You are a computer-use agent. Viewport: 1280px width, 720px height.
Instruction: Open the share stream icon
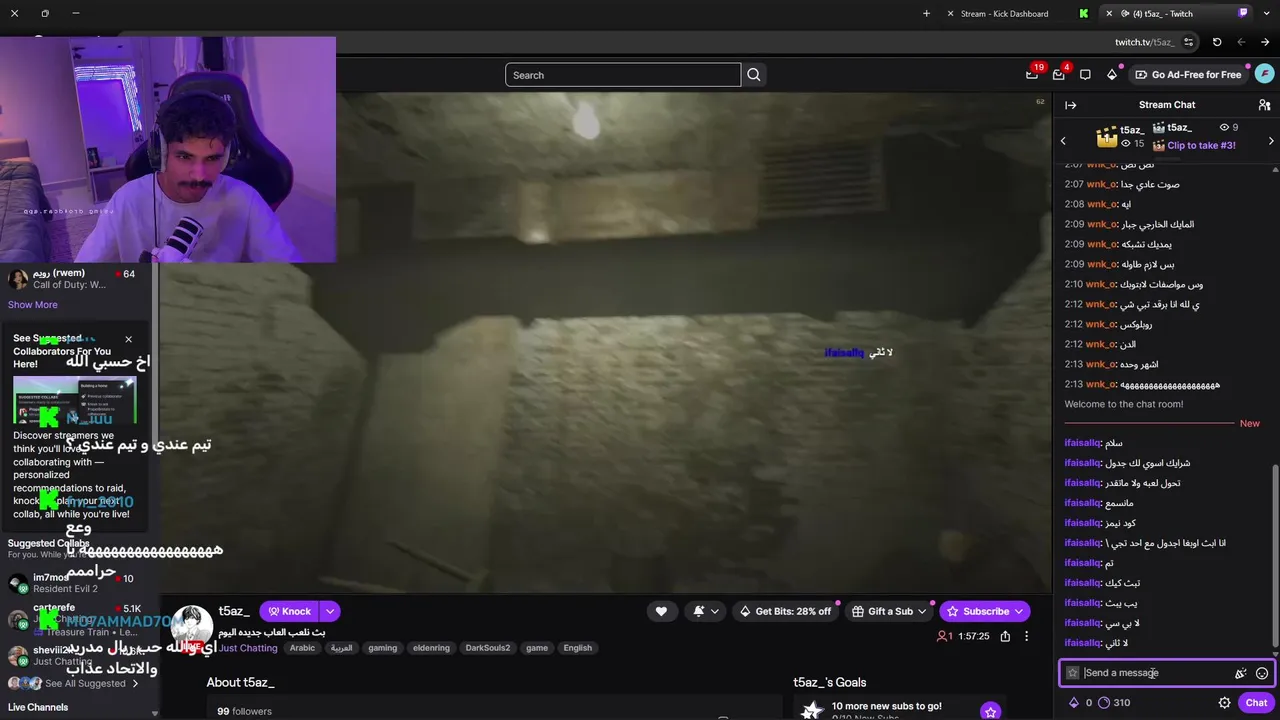click(x=1005, y=636)
